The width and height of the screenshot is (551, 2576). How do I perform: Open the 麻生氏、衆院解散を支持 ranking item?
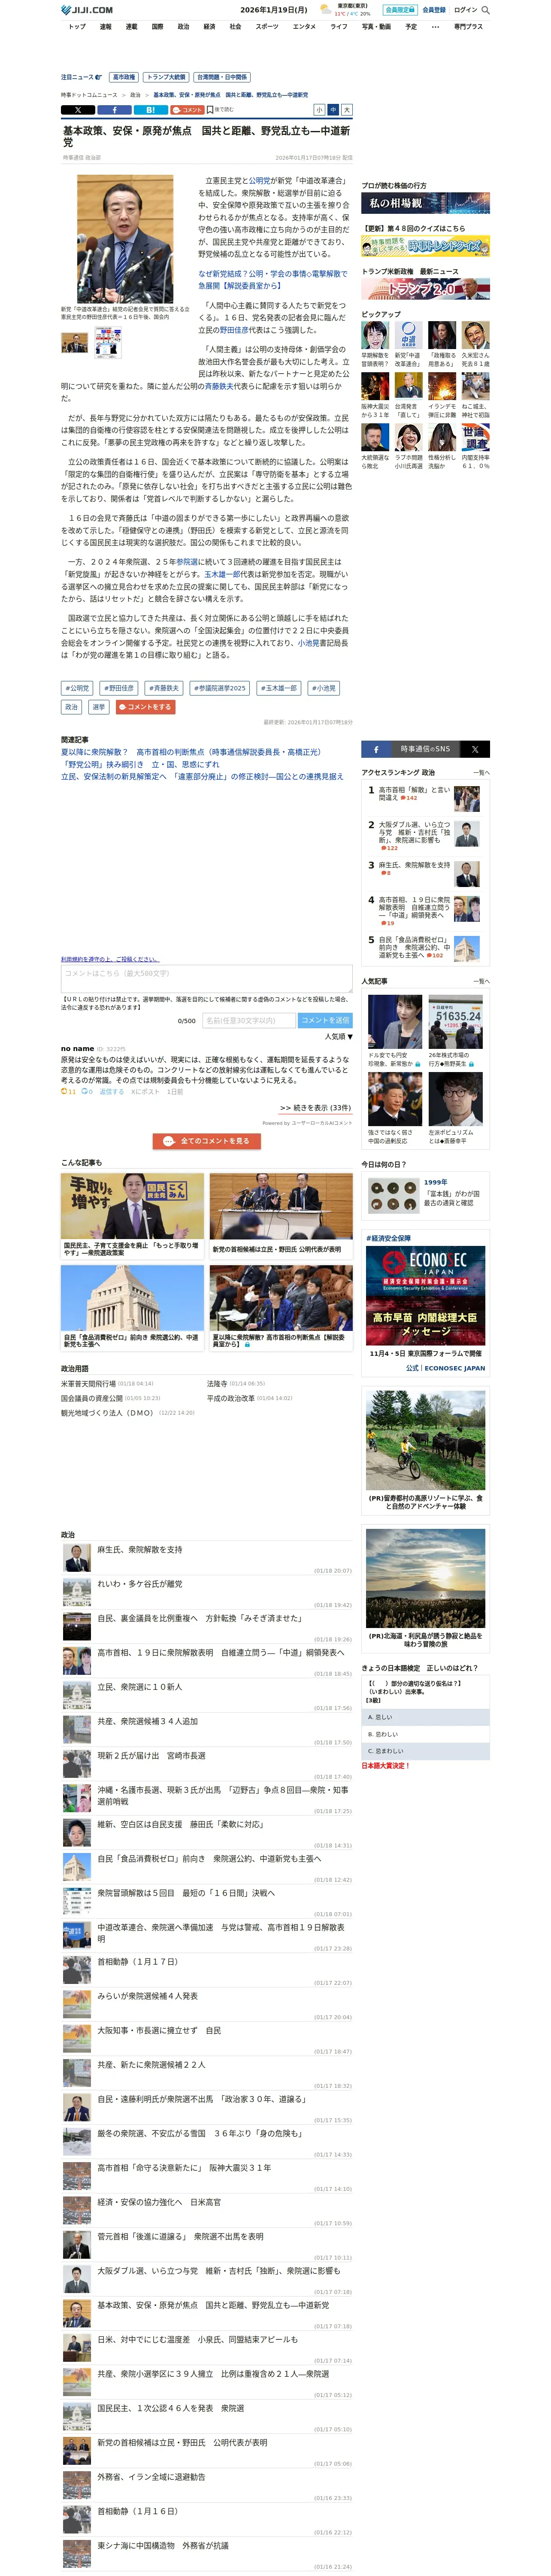tap(414, 865)
